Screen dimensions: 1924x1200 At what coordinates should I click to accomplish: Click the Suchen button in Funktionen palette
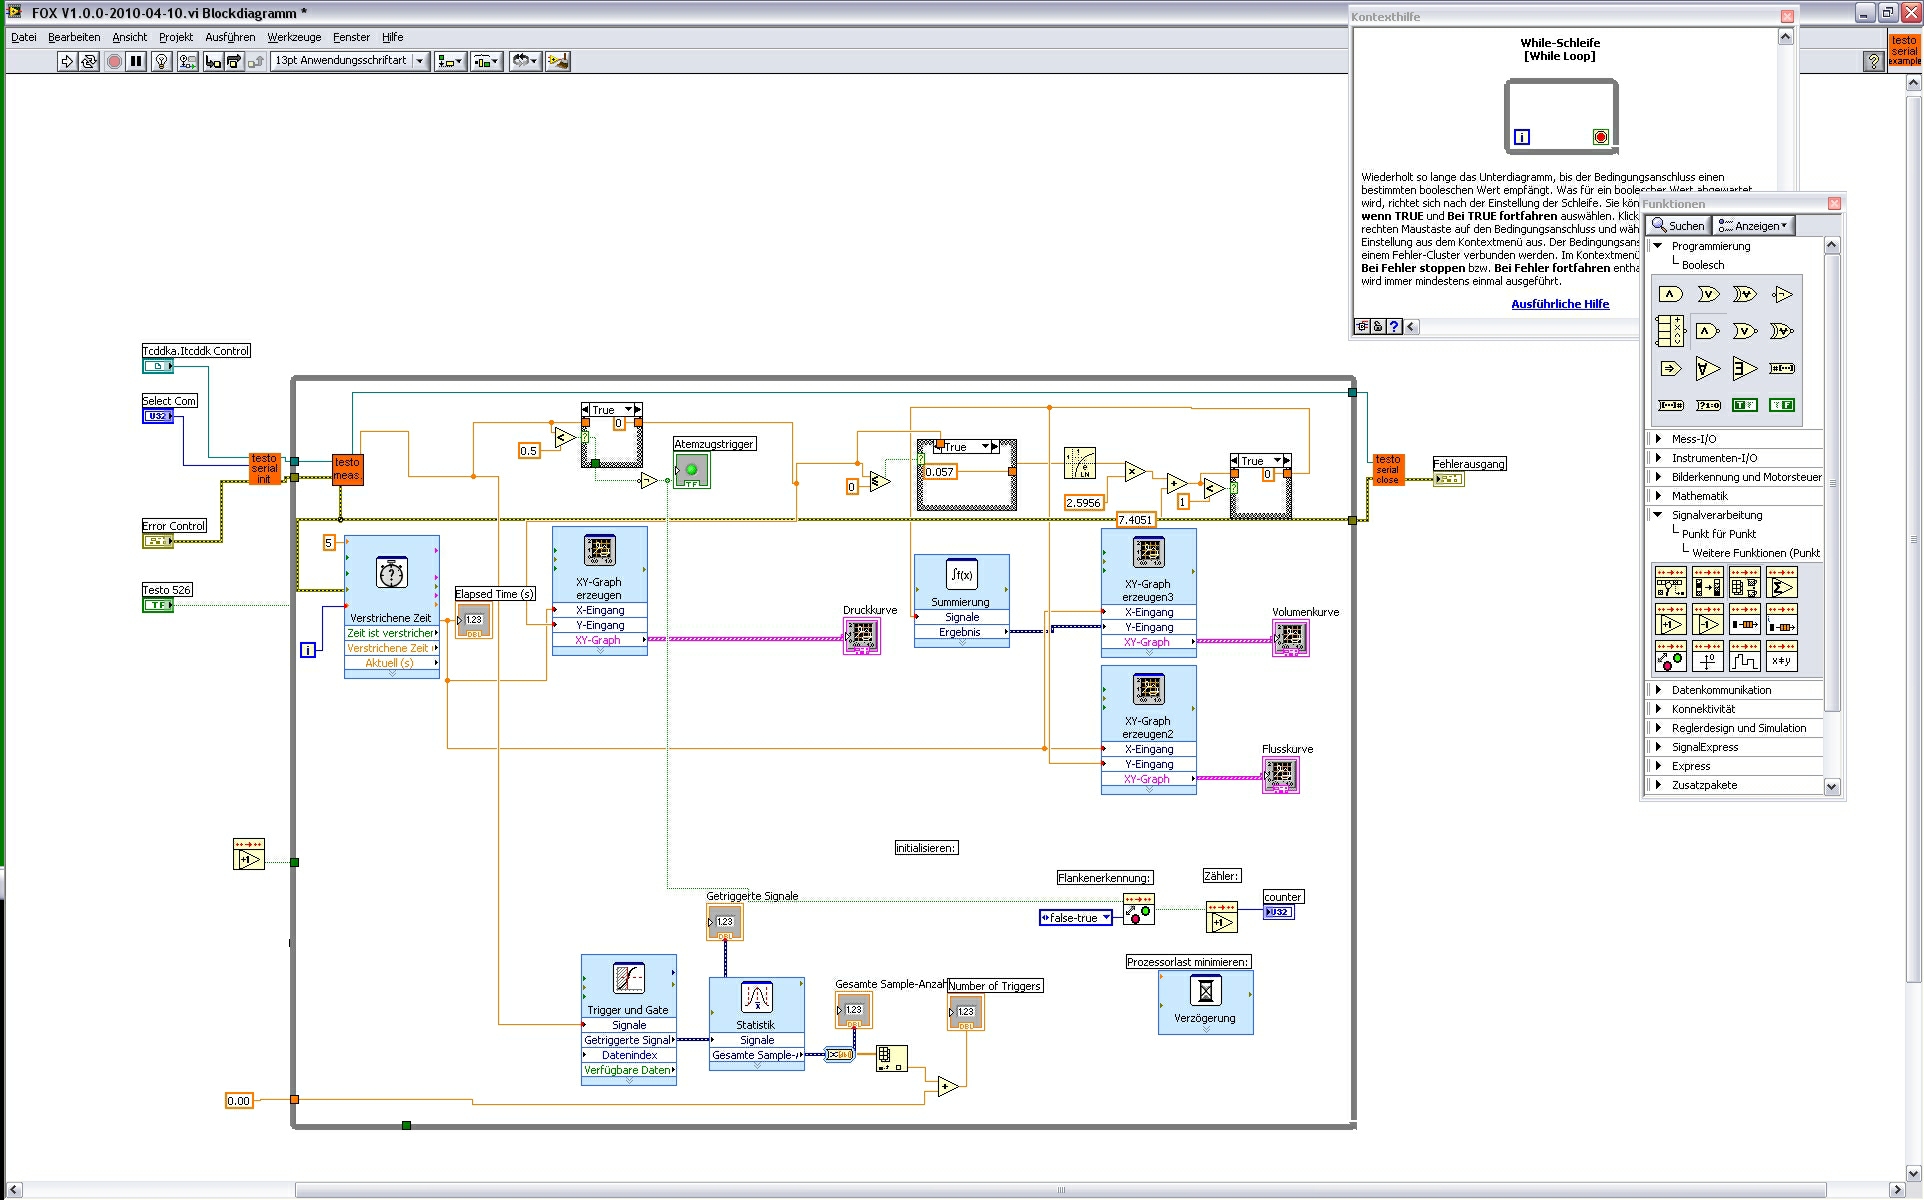[1677, 226]
